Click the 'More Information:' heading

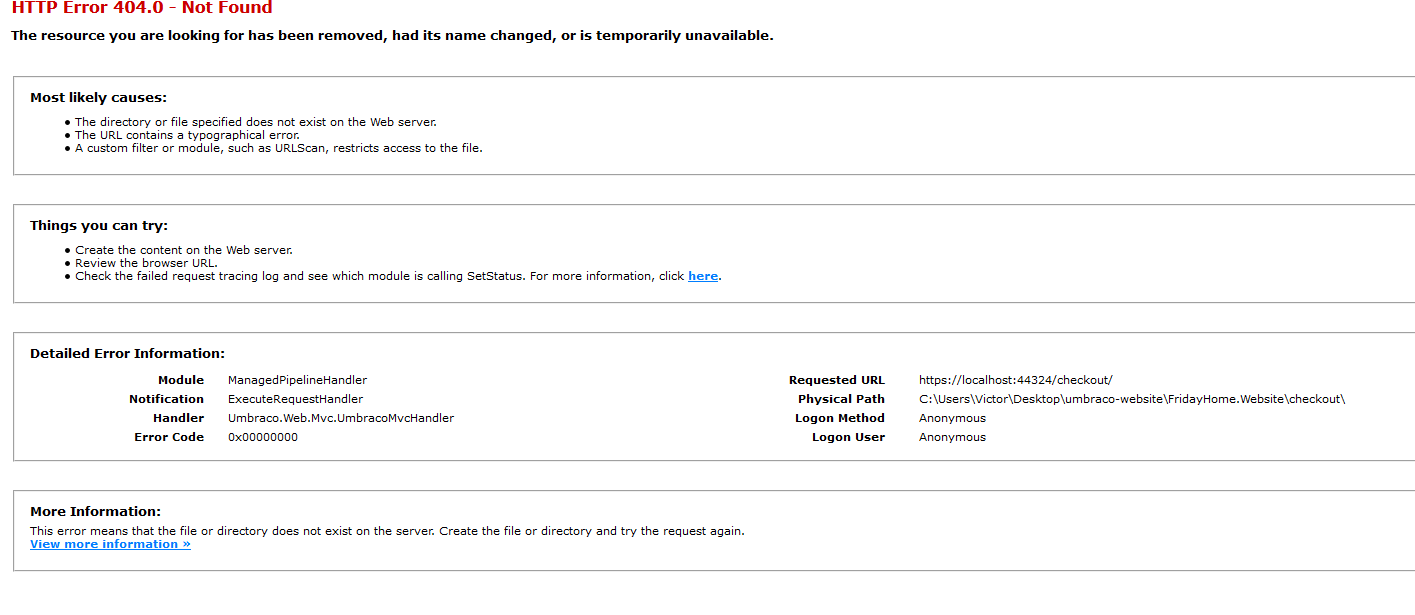tap(95, 512)
